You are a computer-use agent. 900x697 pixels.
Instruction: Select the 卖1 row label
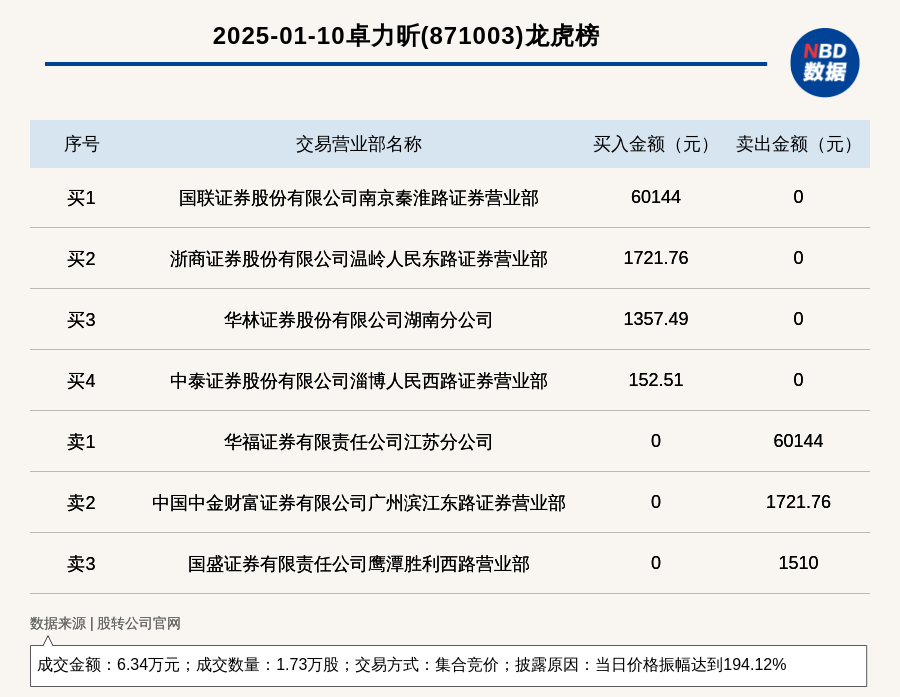tap(81, 442)
